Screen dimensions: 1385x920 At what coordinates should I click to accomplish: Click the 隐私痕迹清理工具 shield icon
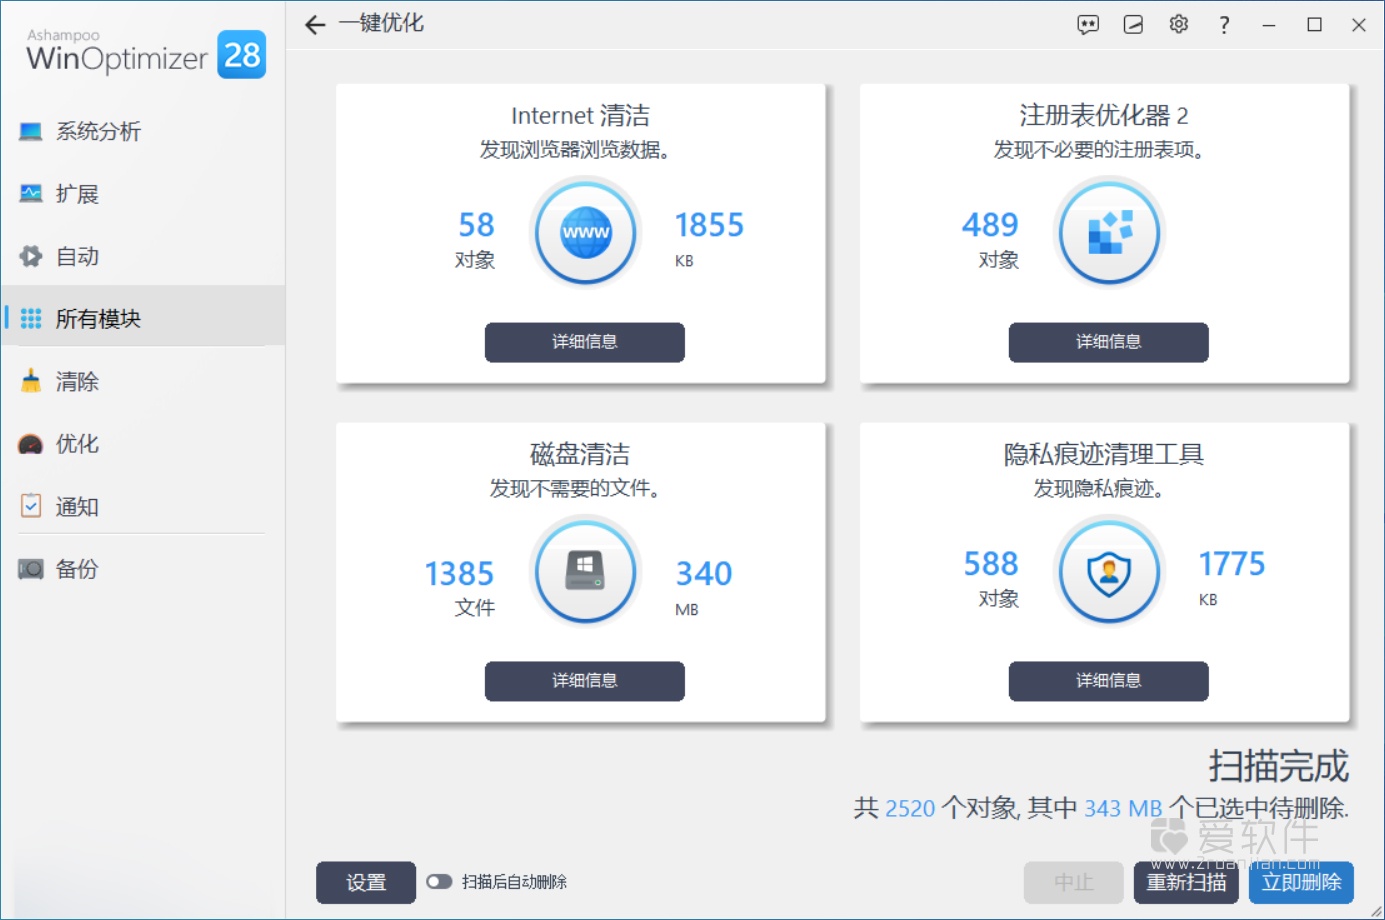1109,571
